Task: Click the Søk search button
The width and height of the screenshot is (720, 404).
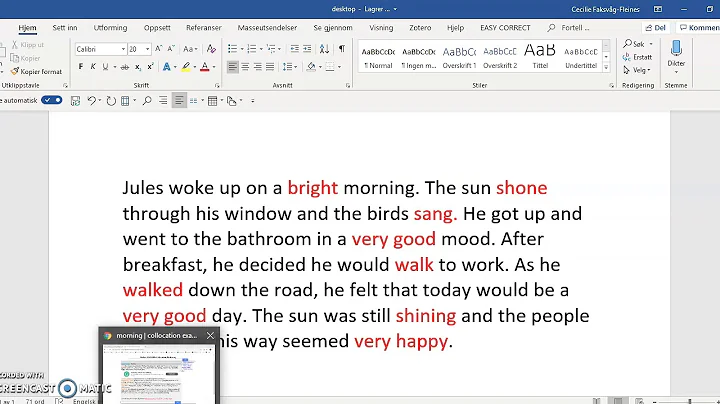Action: 637,44
